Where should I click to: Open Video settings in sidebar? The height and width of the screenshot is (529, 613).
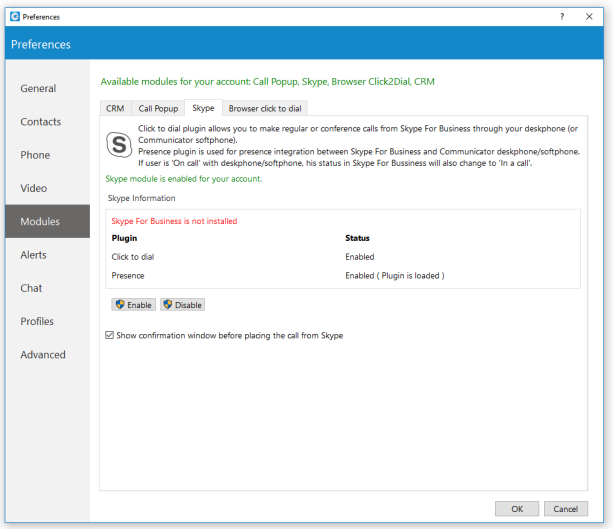47,188
